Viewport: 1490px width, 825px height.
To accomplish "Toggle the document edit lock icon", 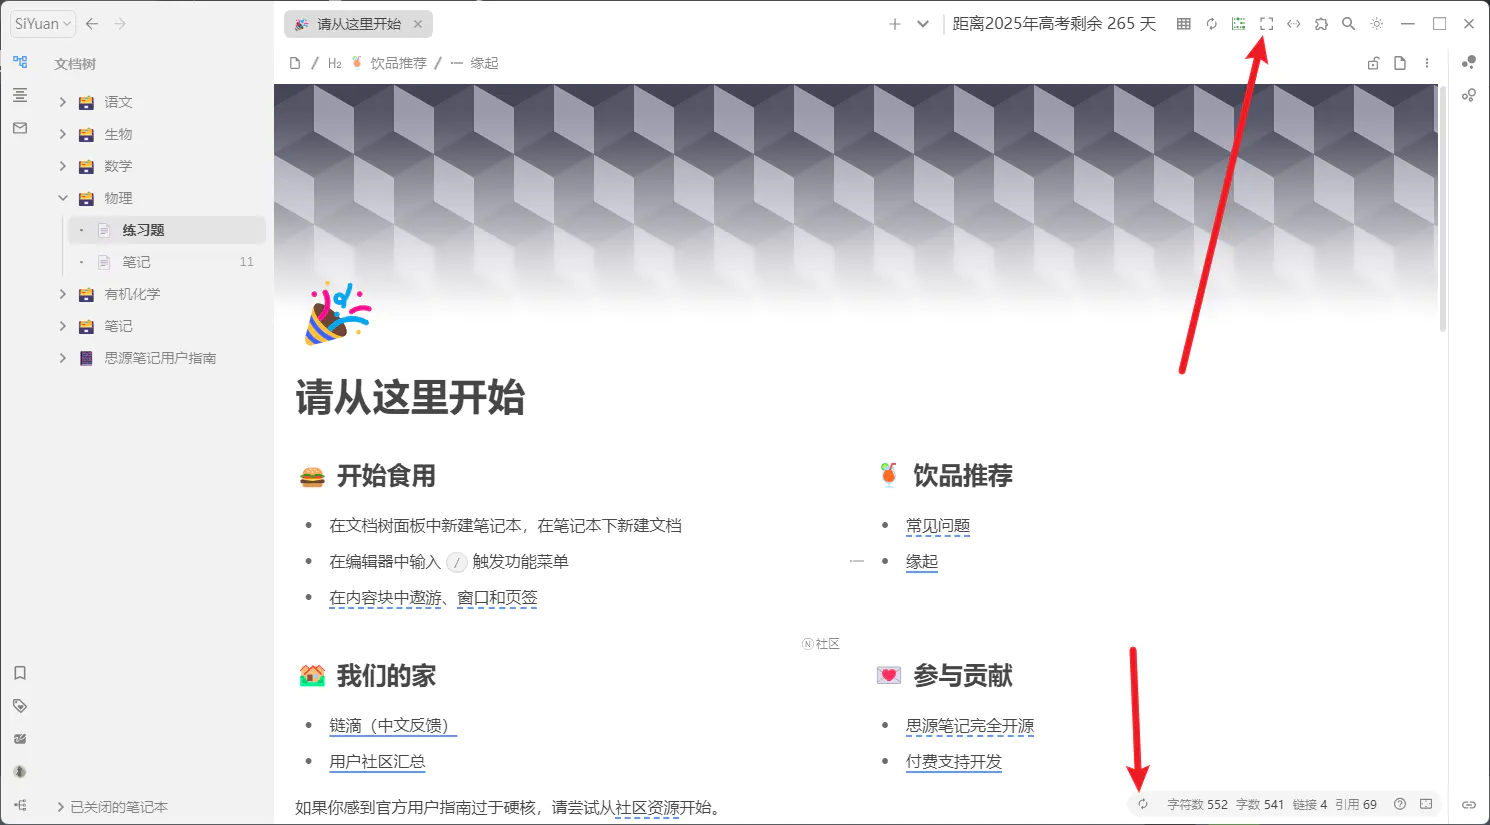I will (1373, 63).
